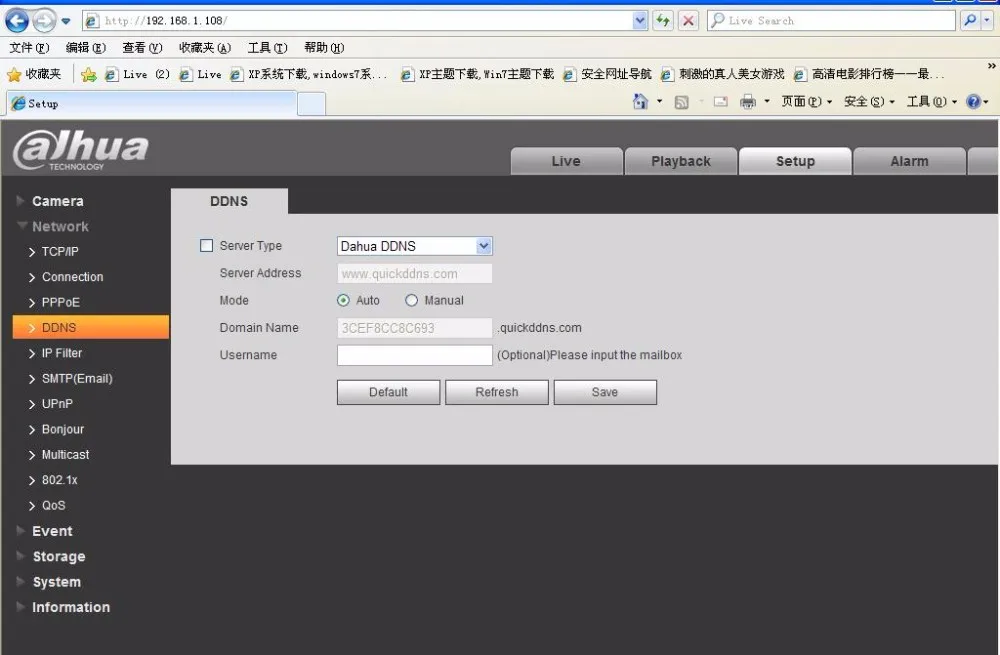Open the recent pages dropdown arrow
The image size is (1000, 655).
tap(66, 22)
